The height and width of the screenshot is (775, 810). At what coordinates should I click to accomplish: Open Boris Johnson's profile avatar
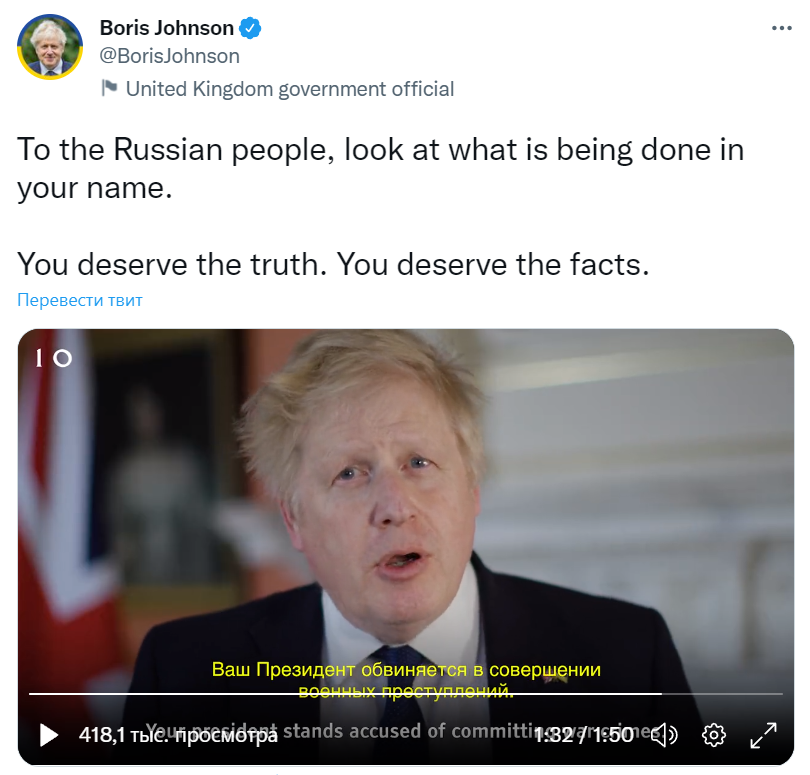pyautogui.click(x=50, y=46)
